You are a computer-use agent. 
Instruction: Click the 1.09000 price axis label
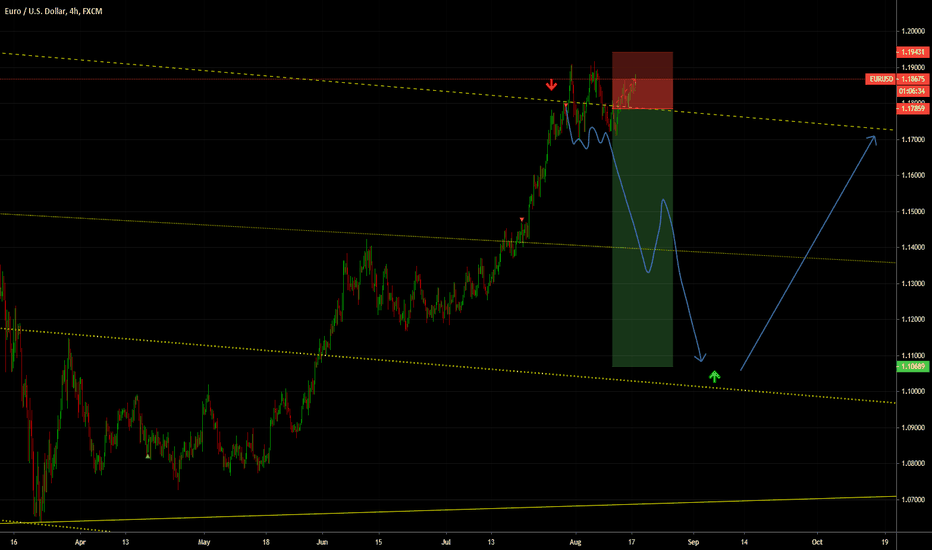click(x=913, y=428)
